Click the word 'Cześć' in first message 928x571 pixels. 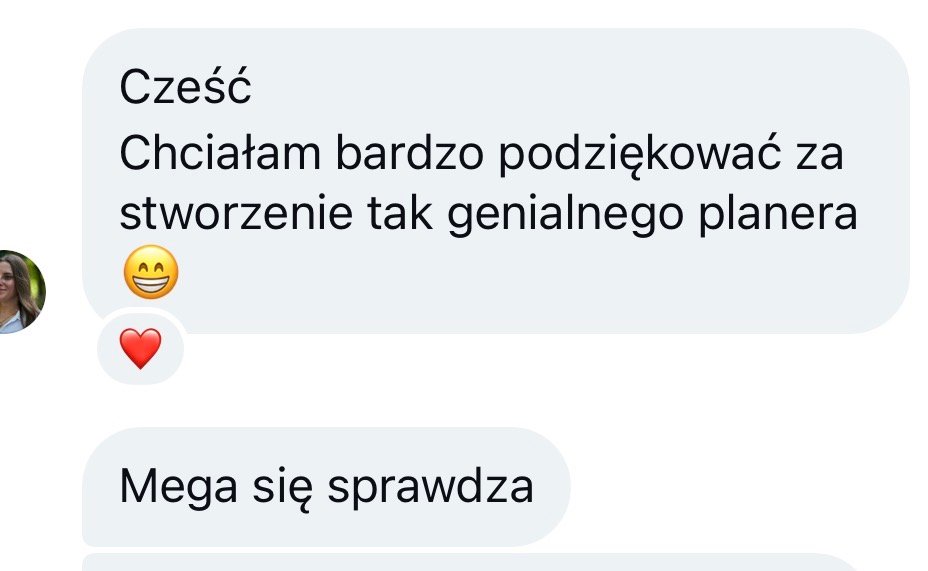pos(185,86)
